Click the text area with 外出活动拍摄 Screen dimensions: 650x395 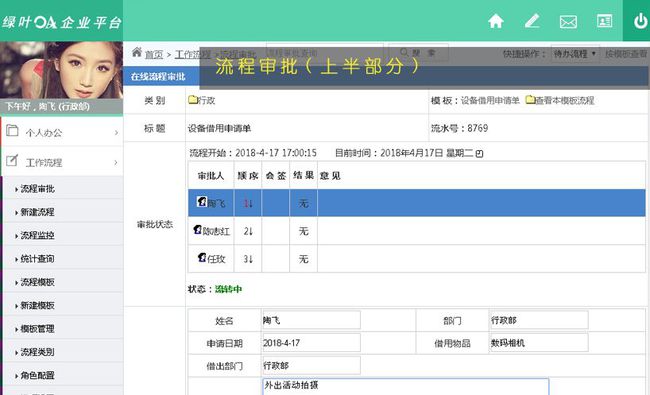pyautogui.click(x=405, y=386)
